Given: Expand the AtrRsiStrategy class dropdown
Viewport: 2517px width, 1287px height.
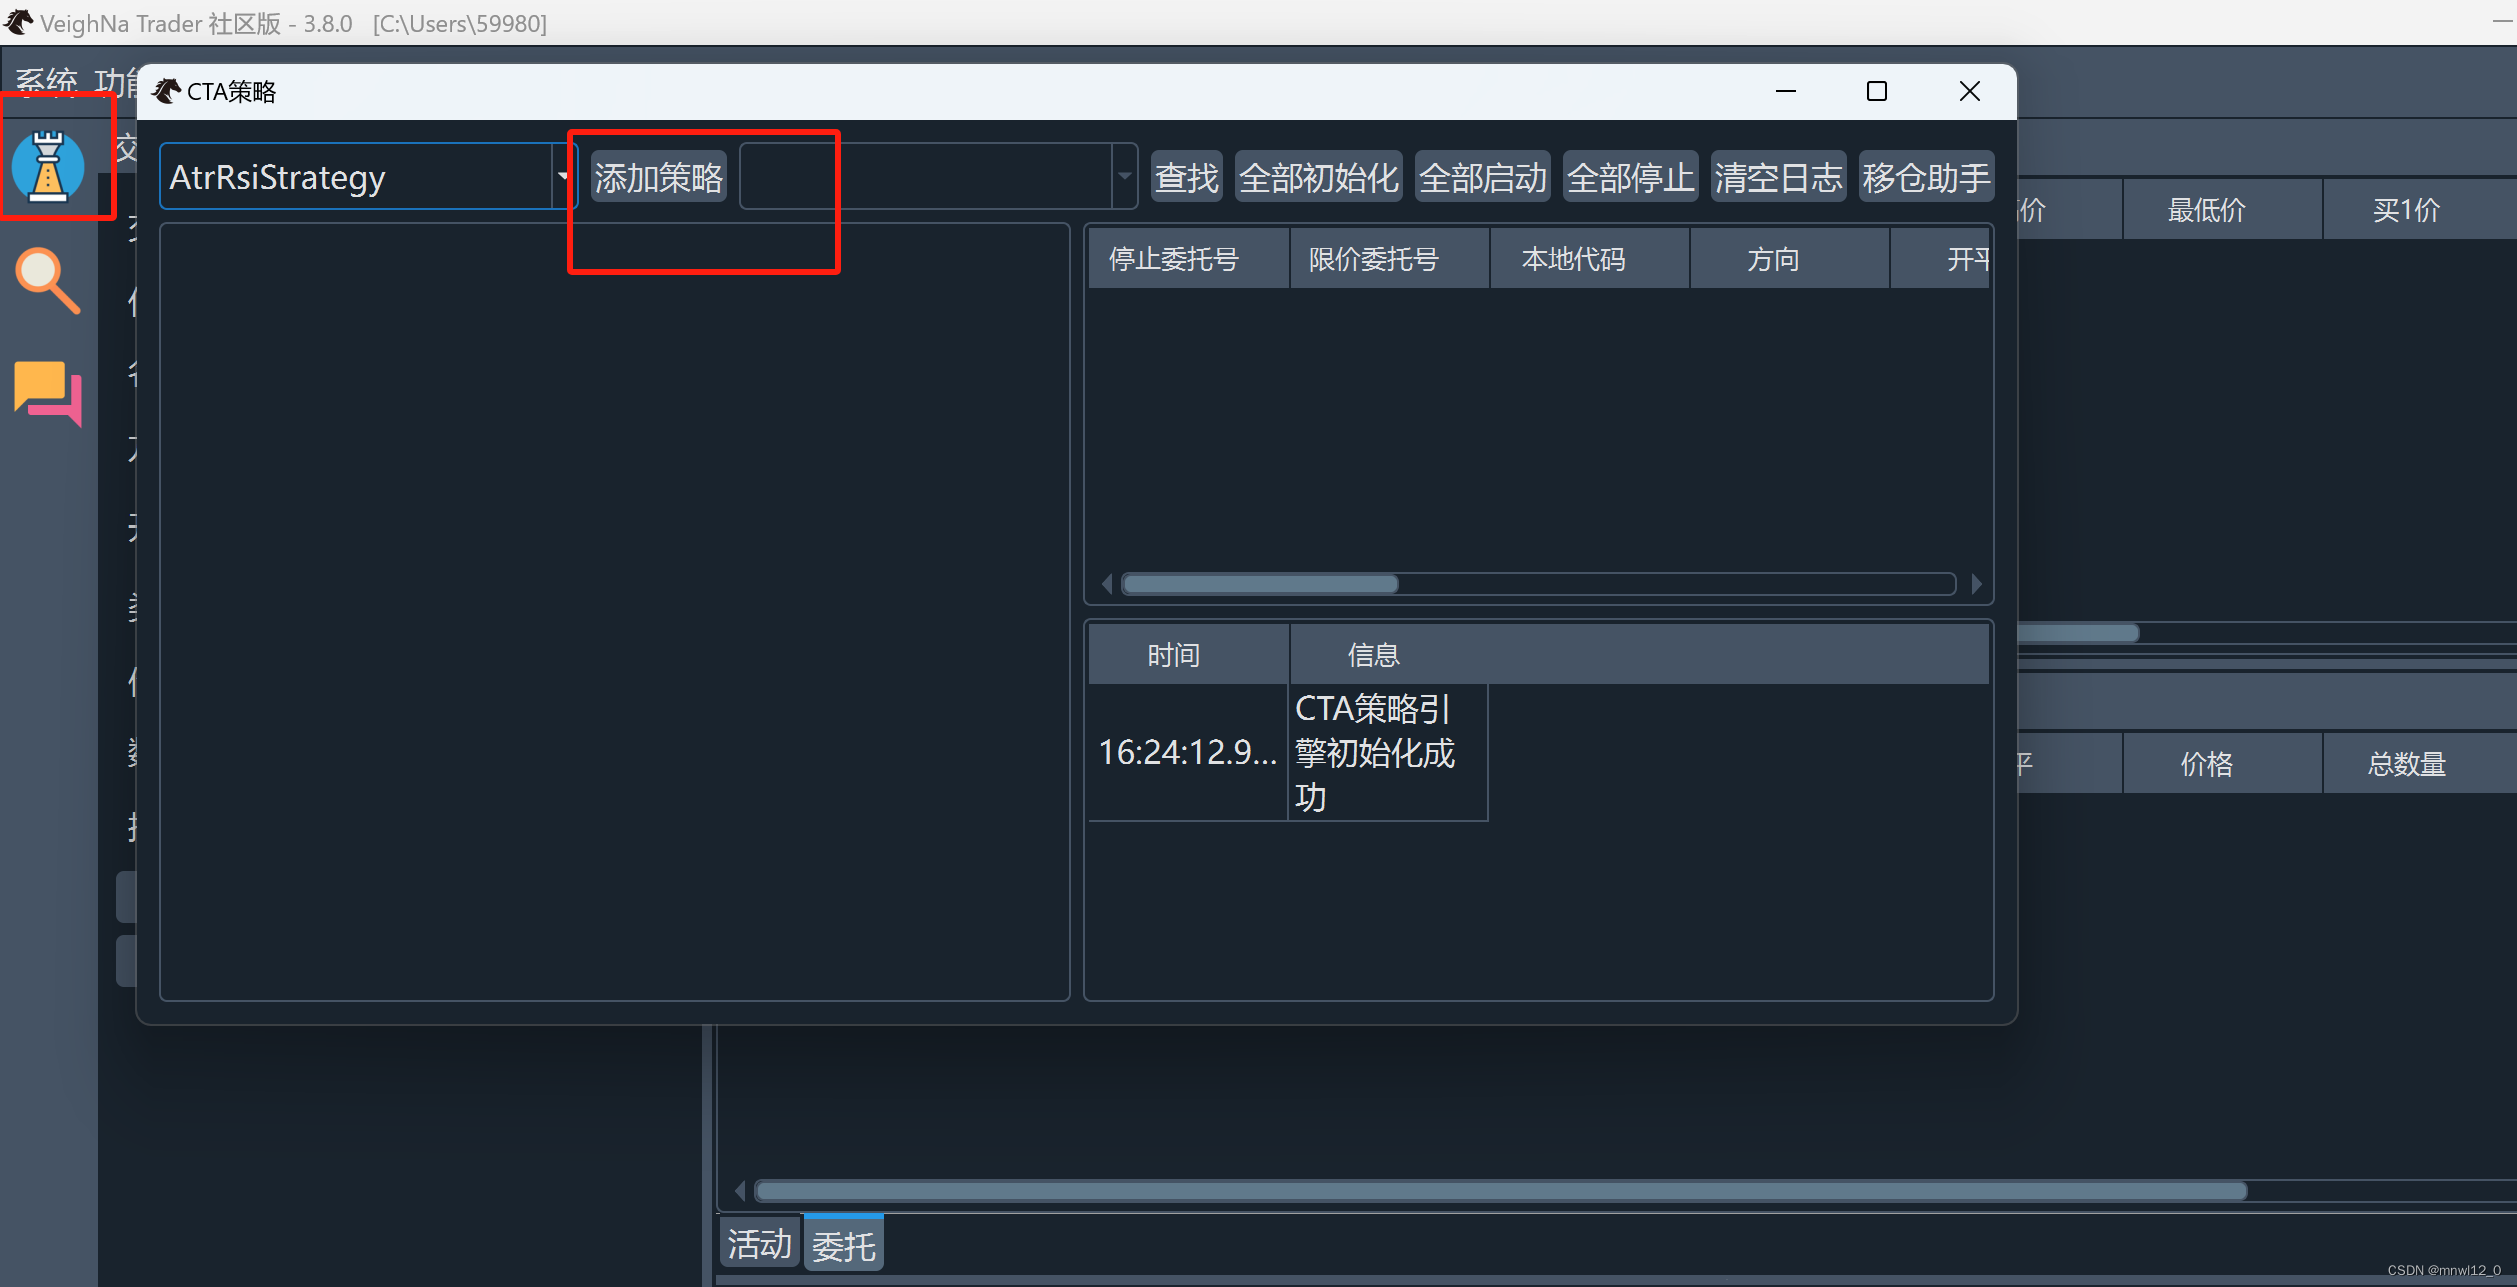Looking at the screenshot, I should (x=563, y=177).
